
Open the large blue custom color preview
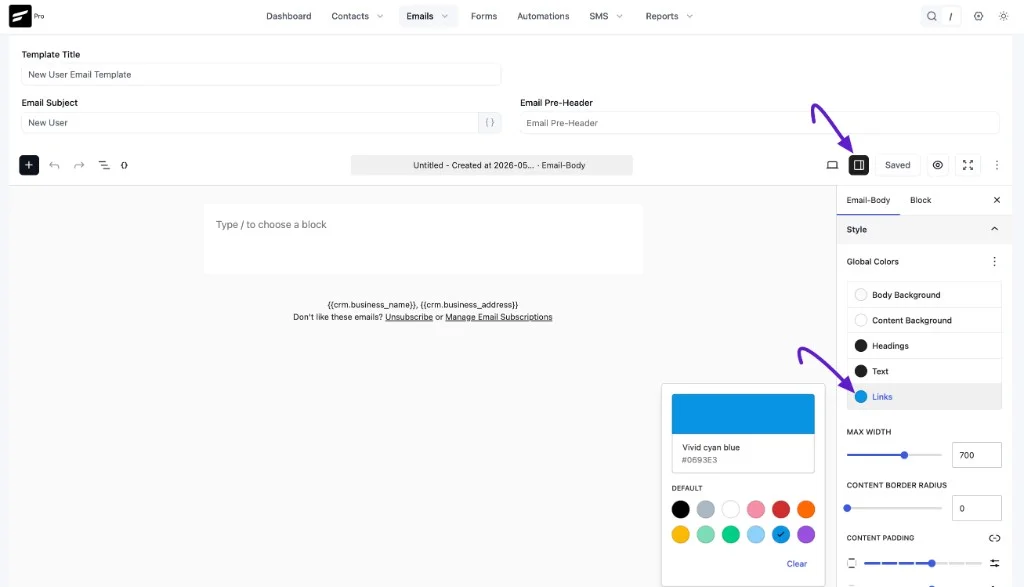point(743,414)
